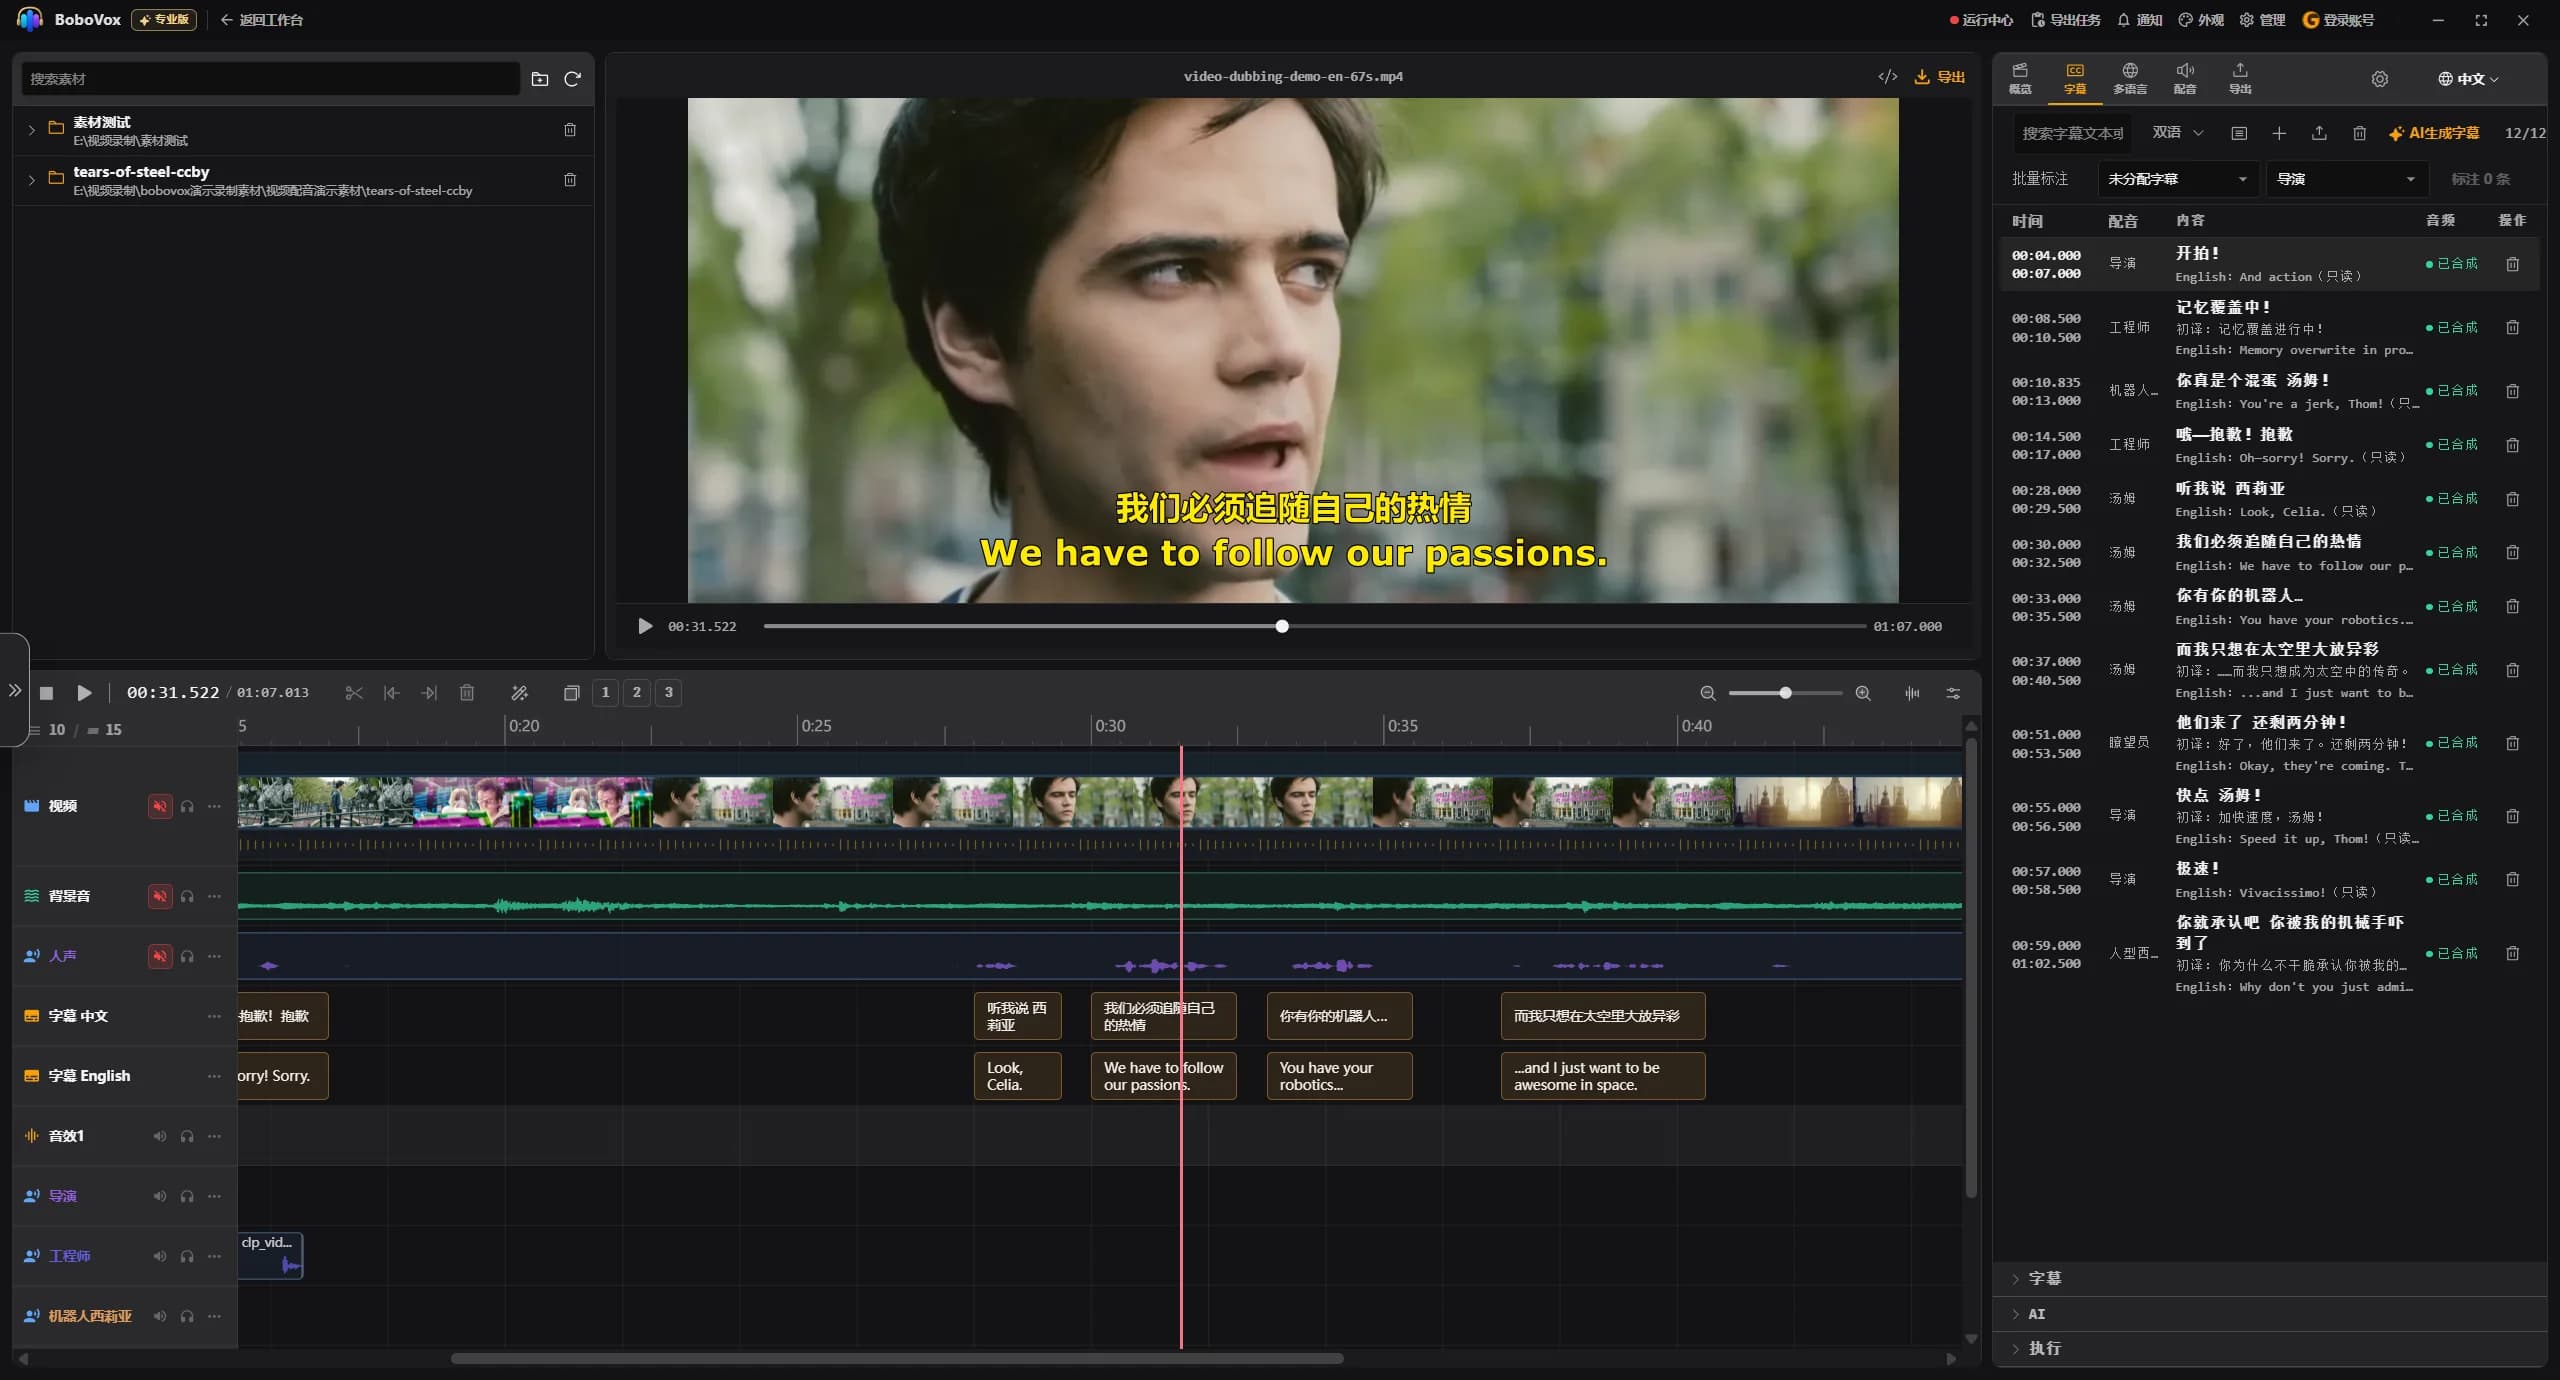Image resolution: width=2560 pixels, height=1380 pixels.
Task: Click the trim-to-end icon in timeline toolbar
Action: (429, 693)
